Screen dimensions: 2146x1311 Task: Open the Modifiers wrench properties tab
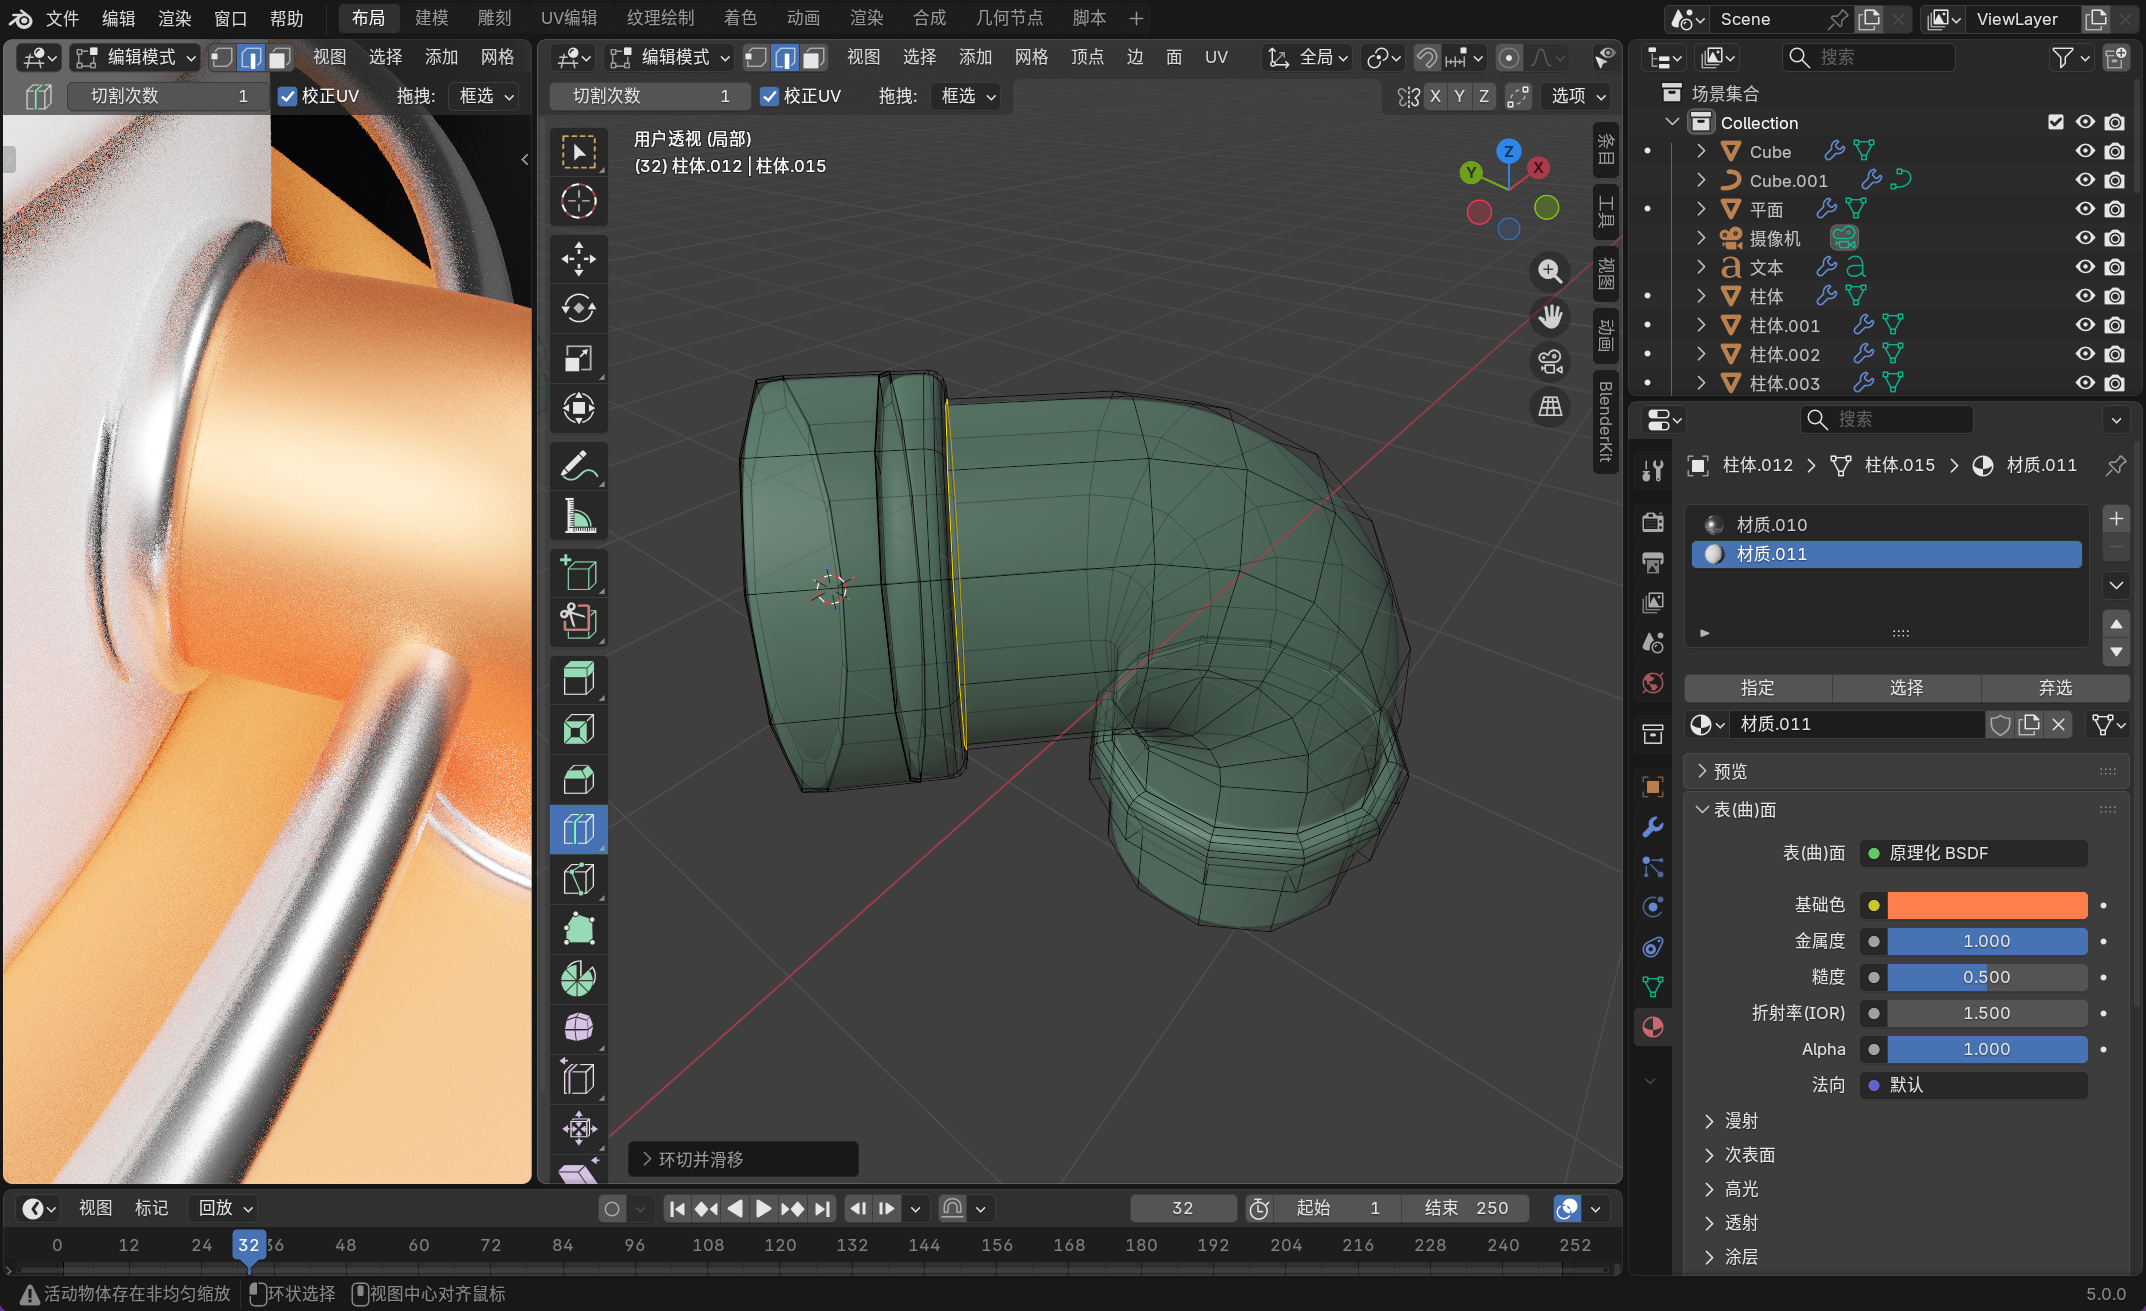[x=1653, y=828]
